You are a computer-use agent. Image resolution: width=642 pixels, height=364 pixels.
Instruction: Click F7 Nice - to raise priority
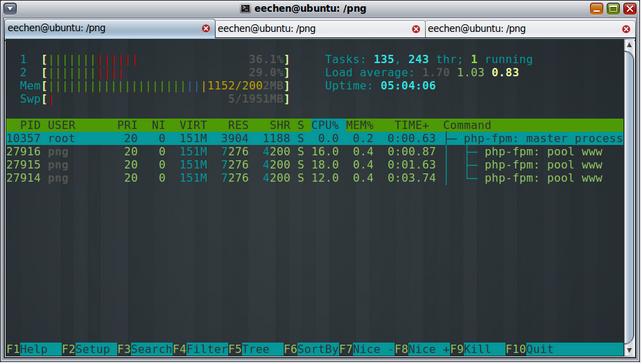coord(367,349)
